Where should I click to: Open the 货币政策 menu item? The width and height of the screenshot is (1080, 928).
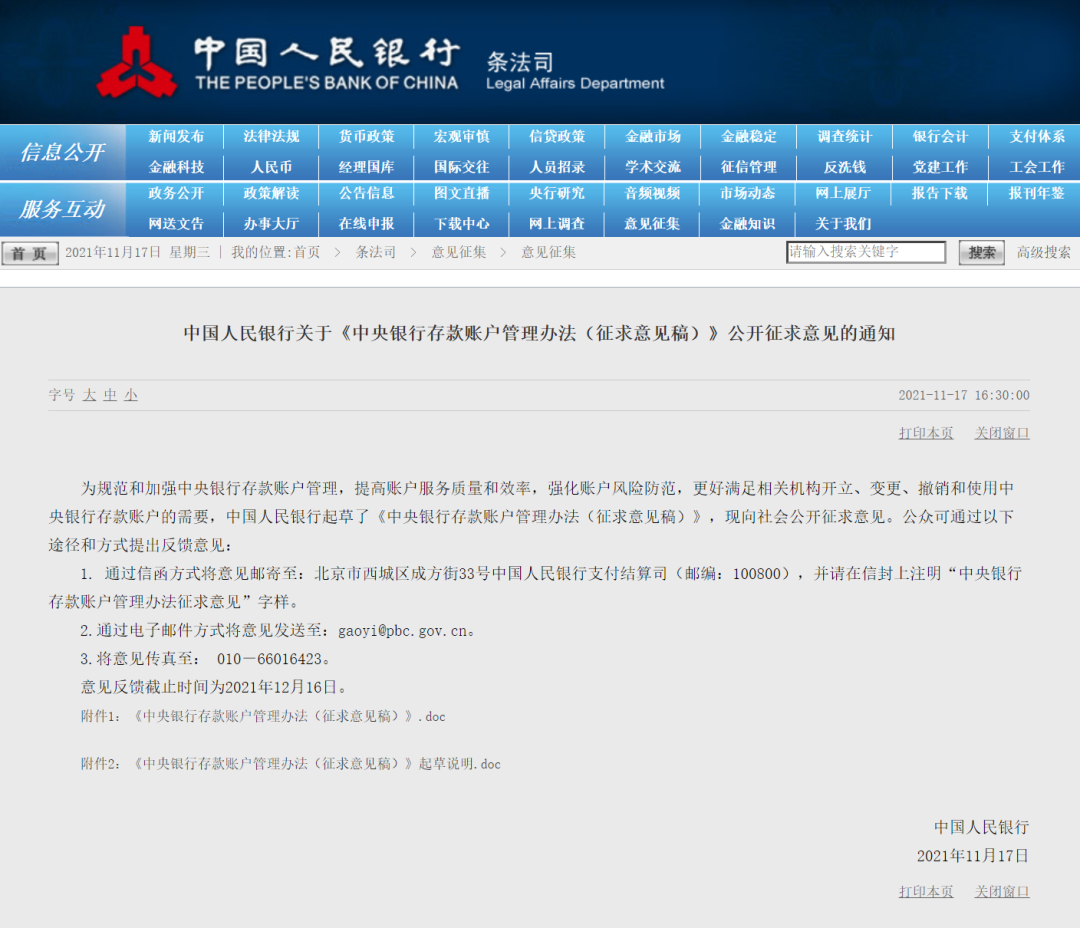[366, 136]
